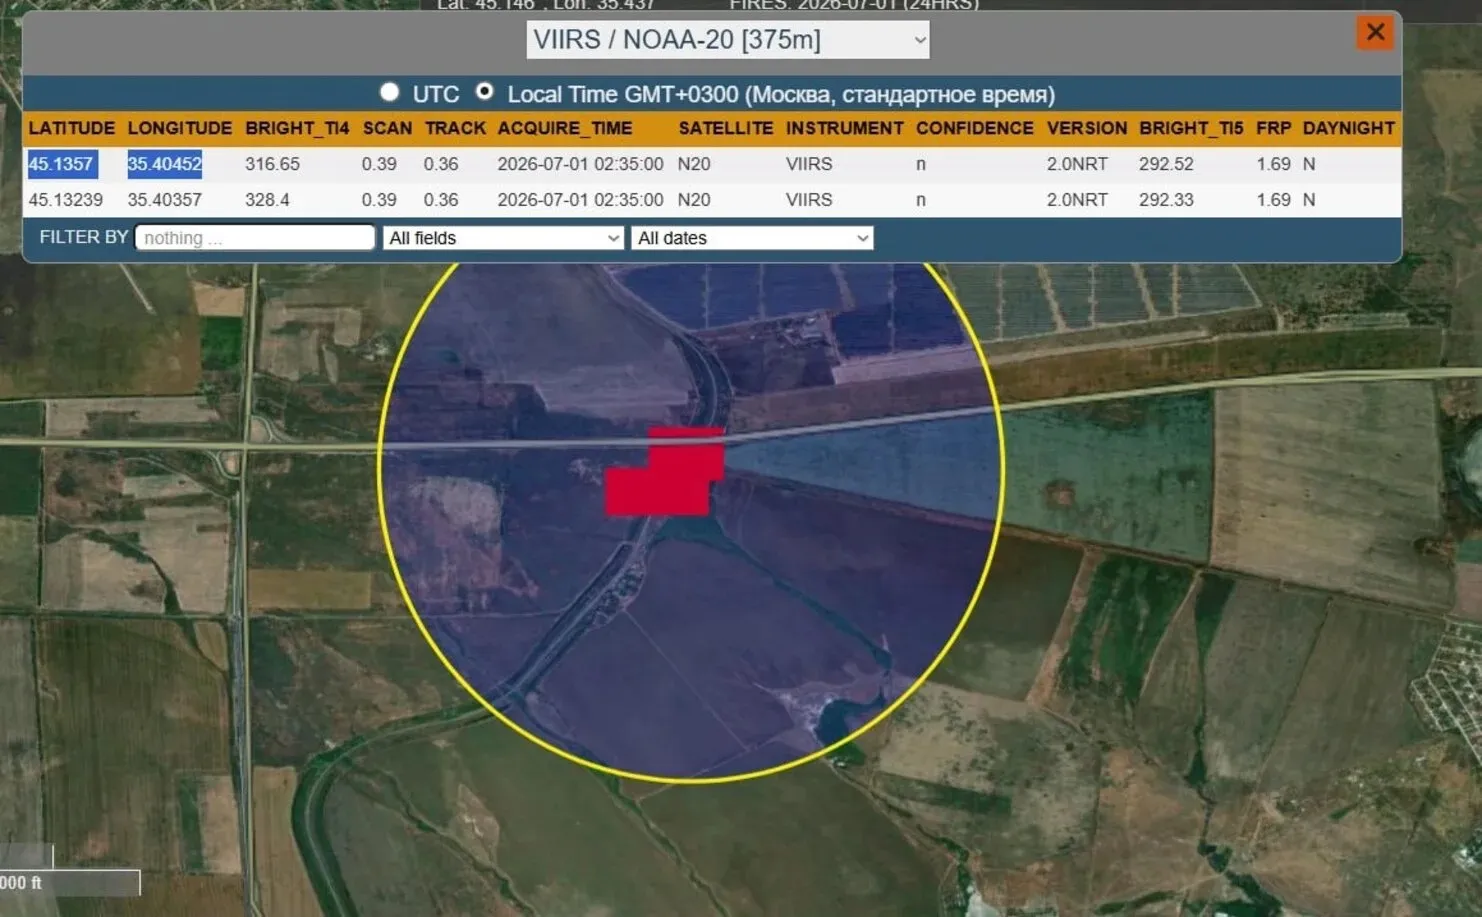Sort by the LONGITUDE column header
1482x917 pixels.
pyautogui.click(x=180, y=128)
